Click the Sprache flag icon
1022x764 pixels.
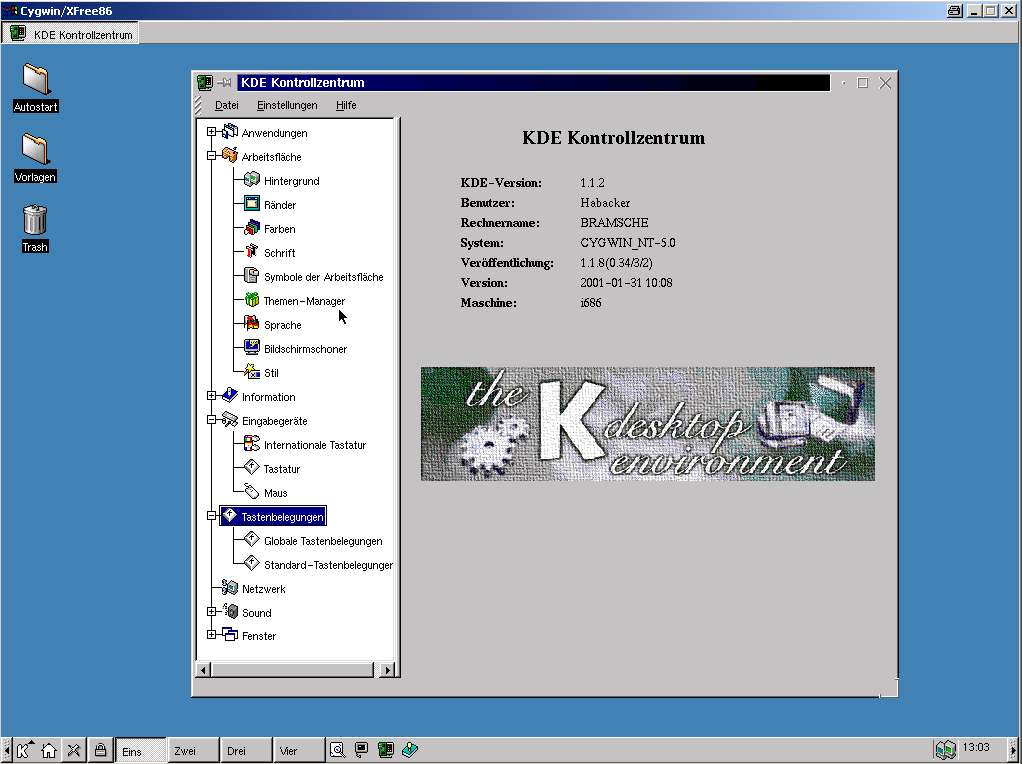[252, 325]
